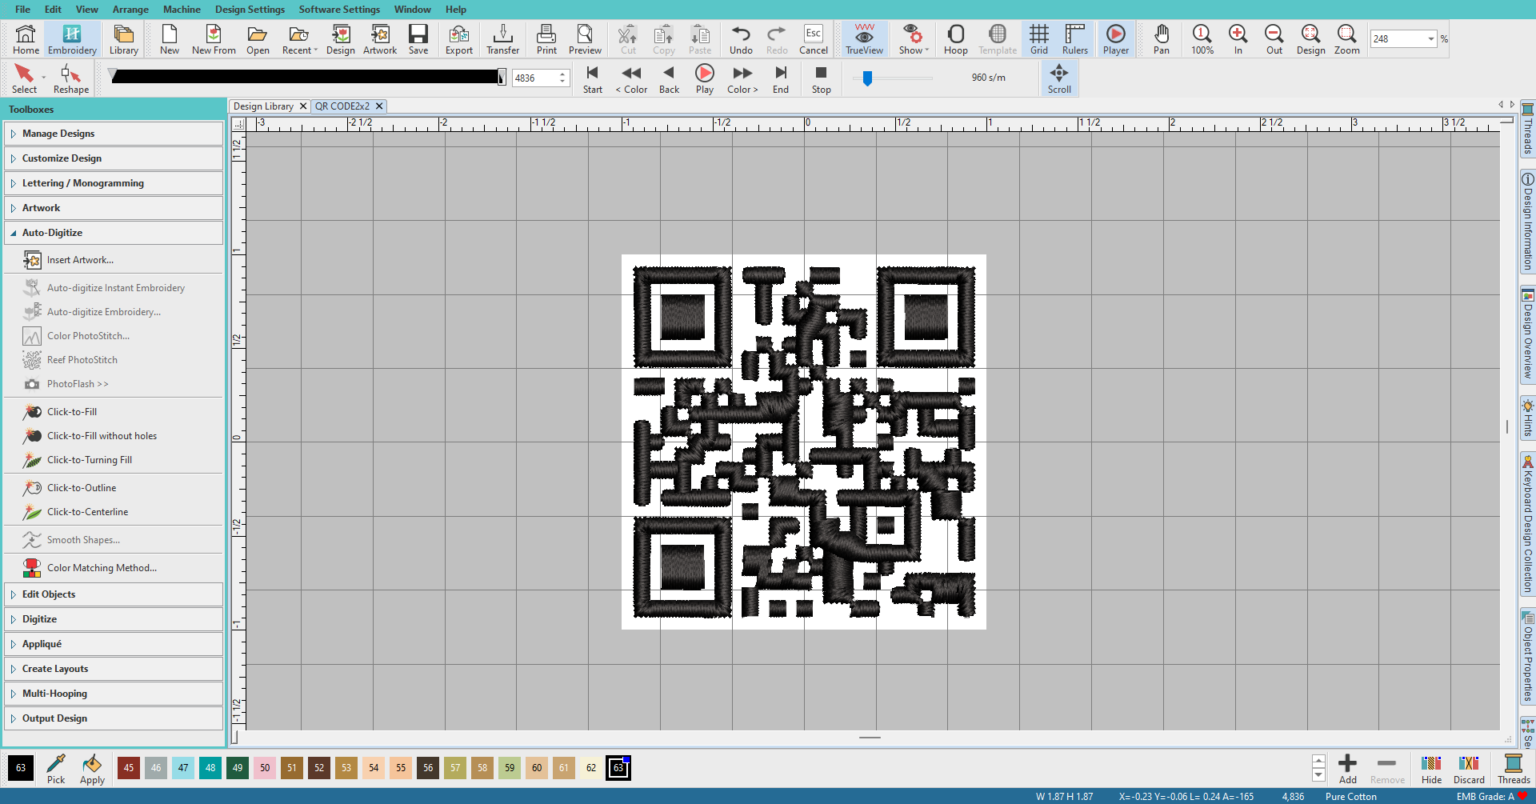Select color swatch 48 in the palette

pyautogui.click(x=209, y=767)
